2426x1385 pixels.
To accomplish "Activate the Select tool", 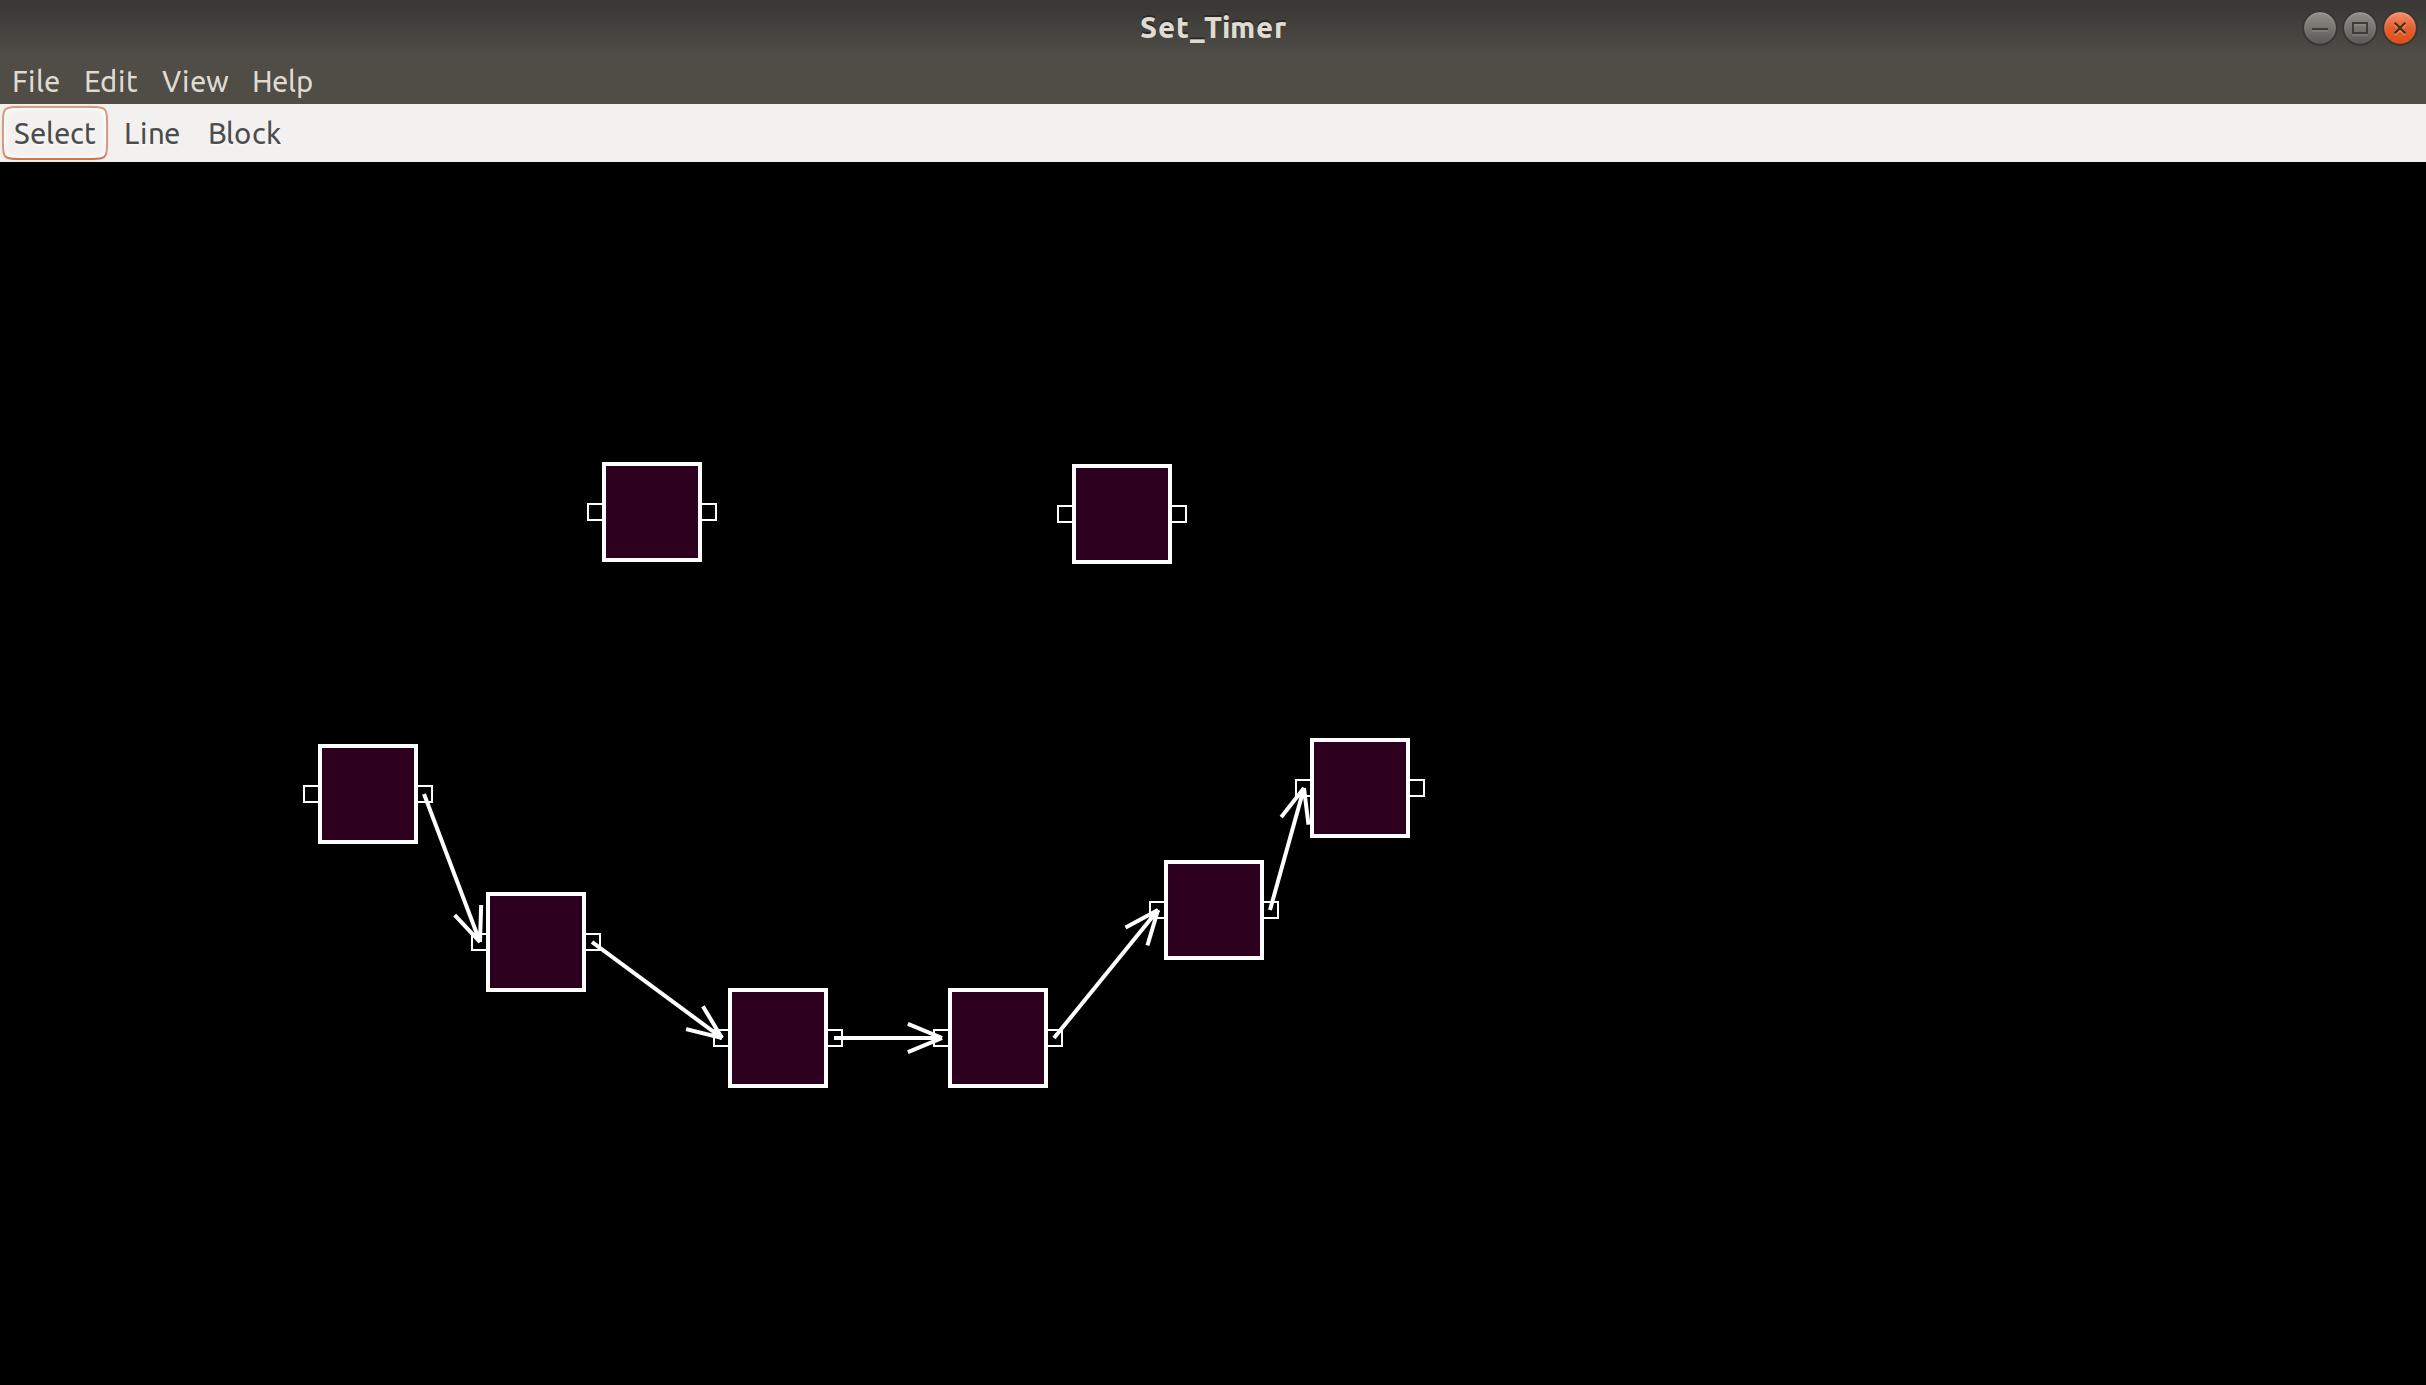I will (55, 133).
